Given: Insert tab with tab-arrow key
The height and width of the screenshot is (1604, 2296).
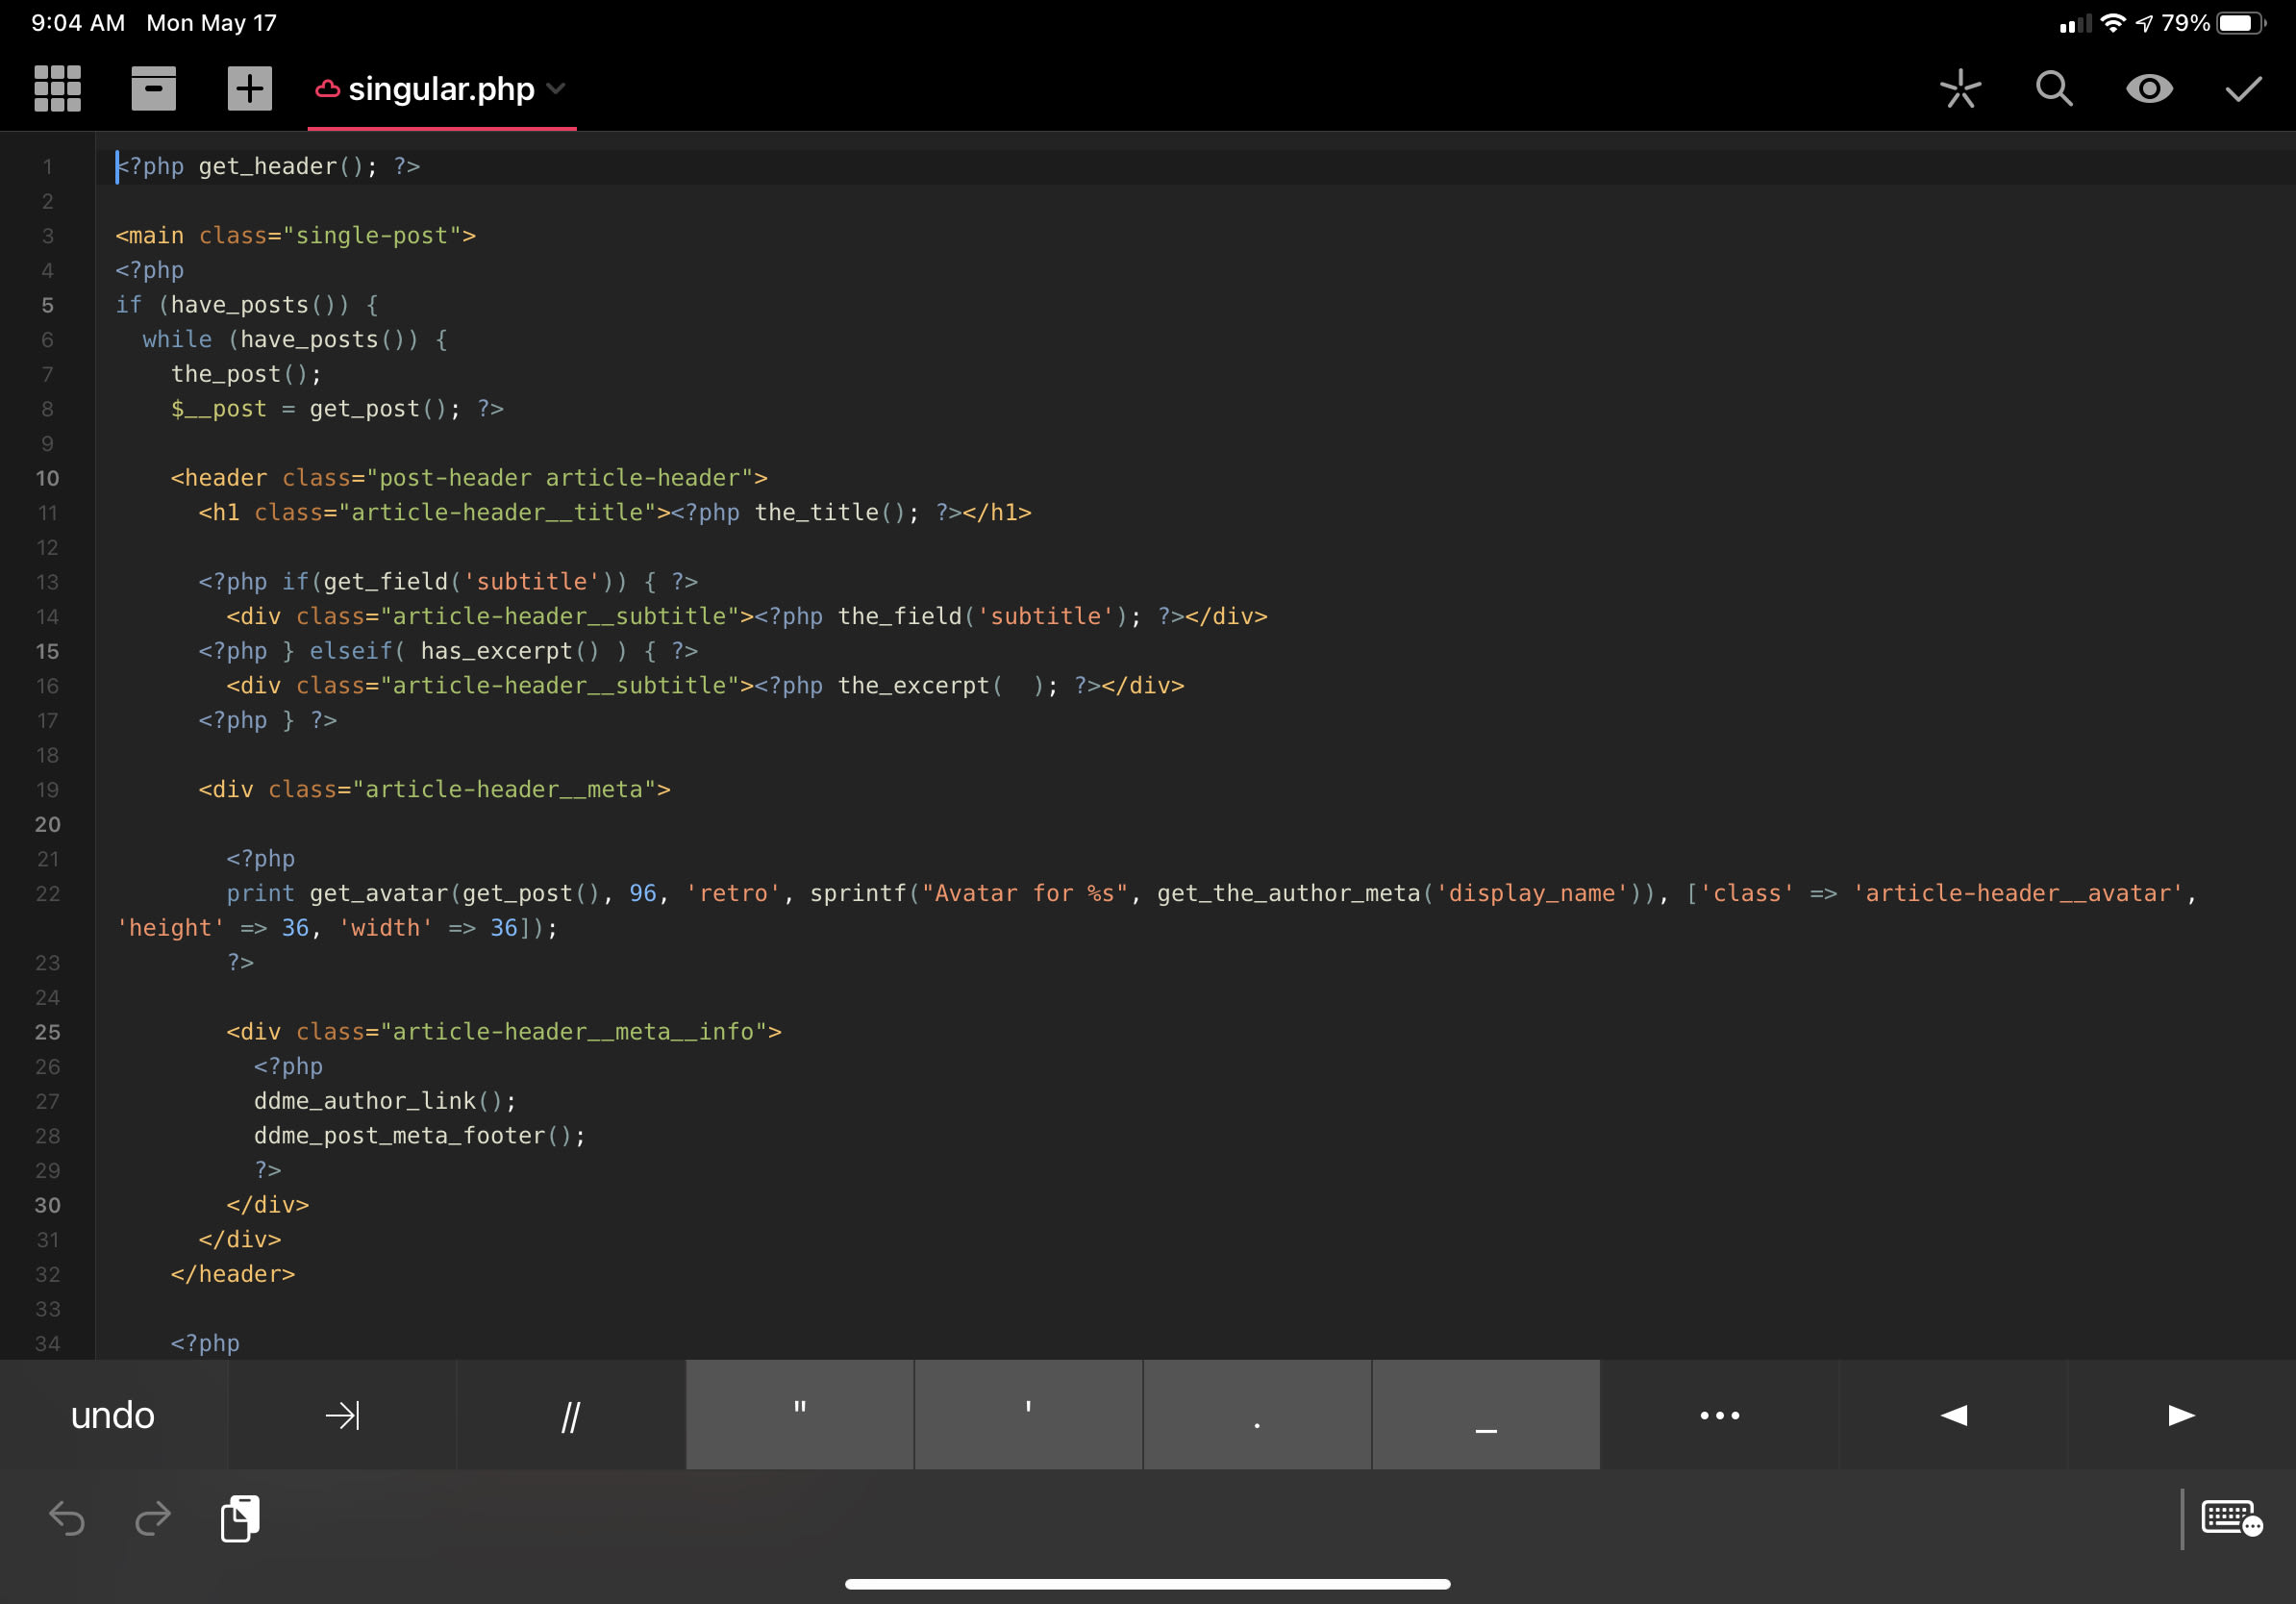Looking at the screenshot, I should (342, 1415).
